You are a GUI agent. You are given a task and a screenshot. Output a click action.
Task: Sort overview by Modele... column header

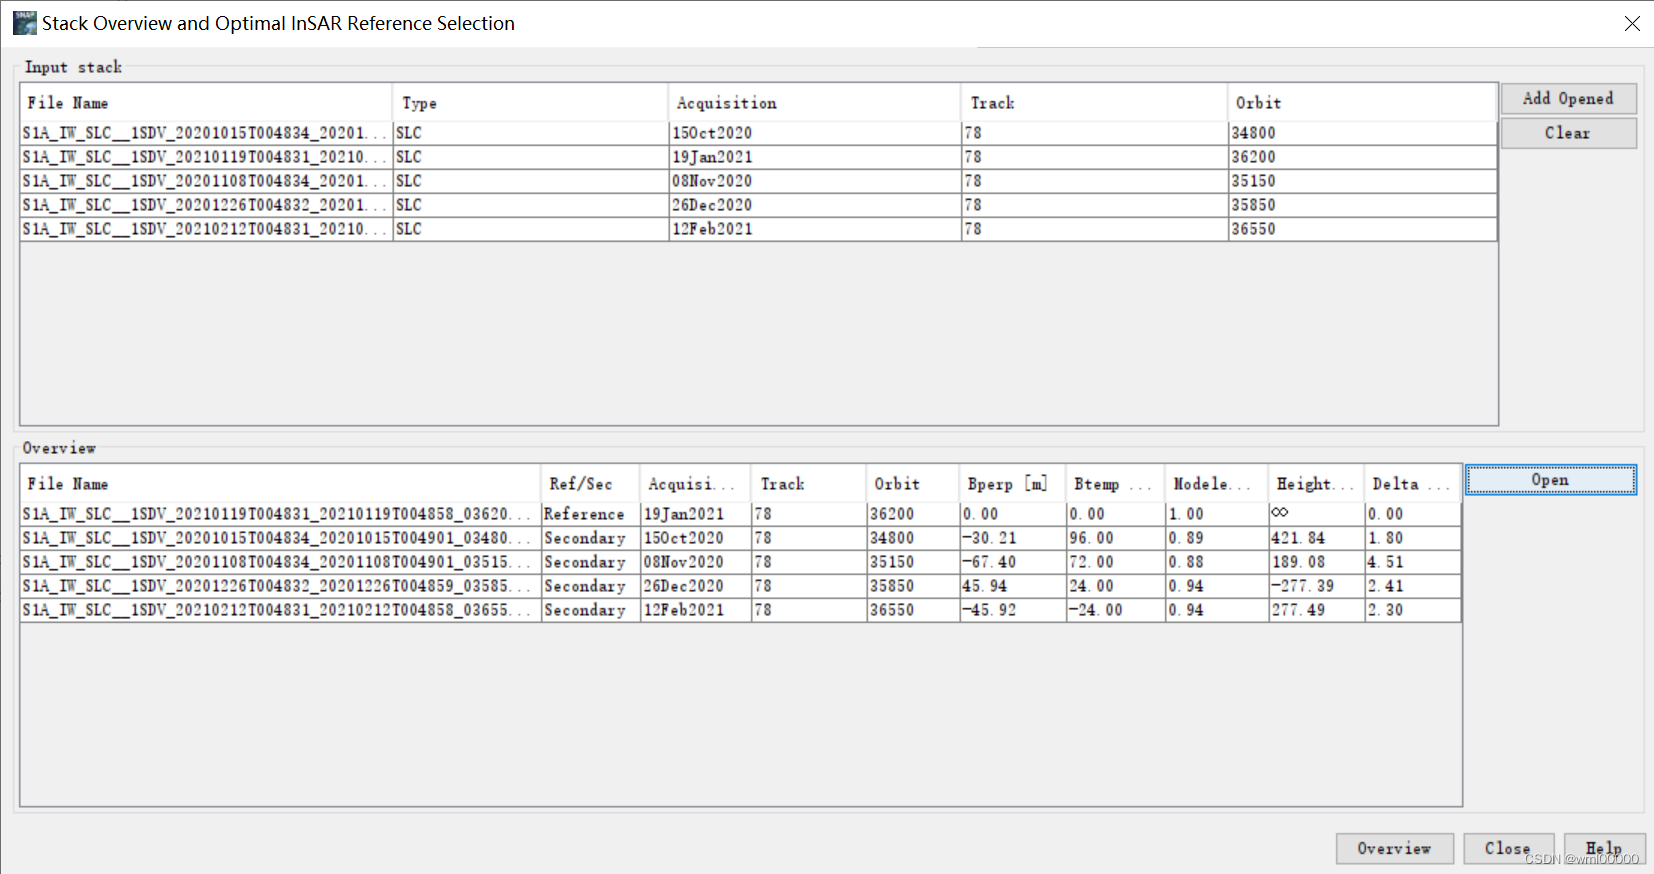(1216, 484)
